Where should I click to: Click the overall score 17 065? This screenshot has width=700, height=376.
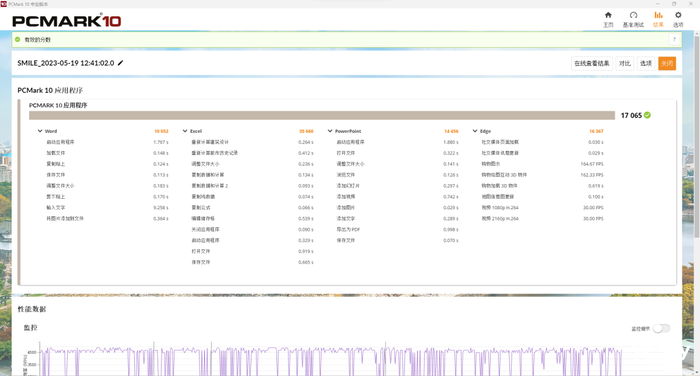pyautogui.click(x=631, y=115)
